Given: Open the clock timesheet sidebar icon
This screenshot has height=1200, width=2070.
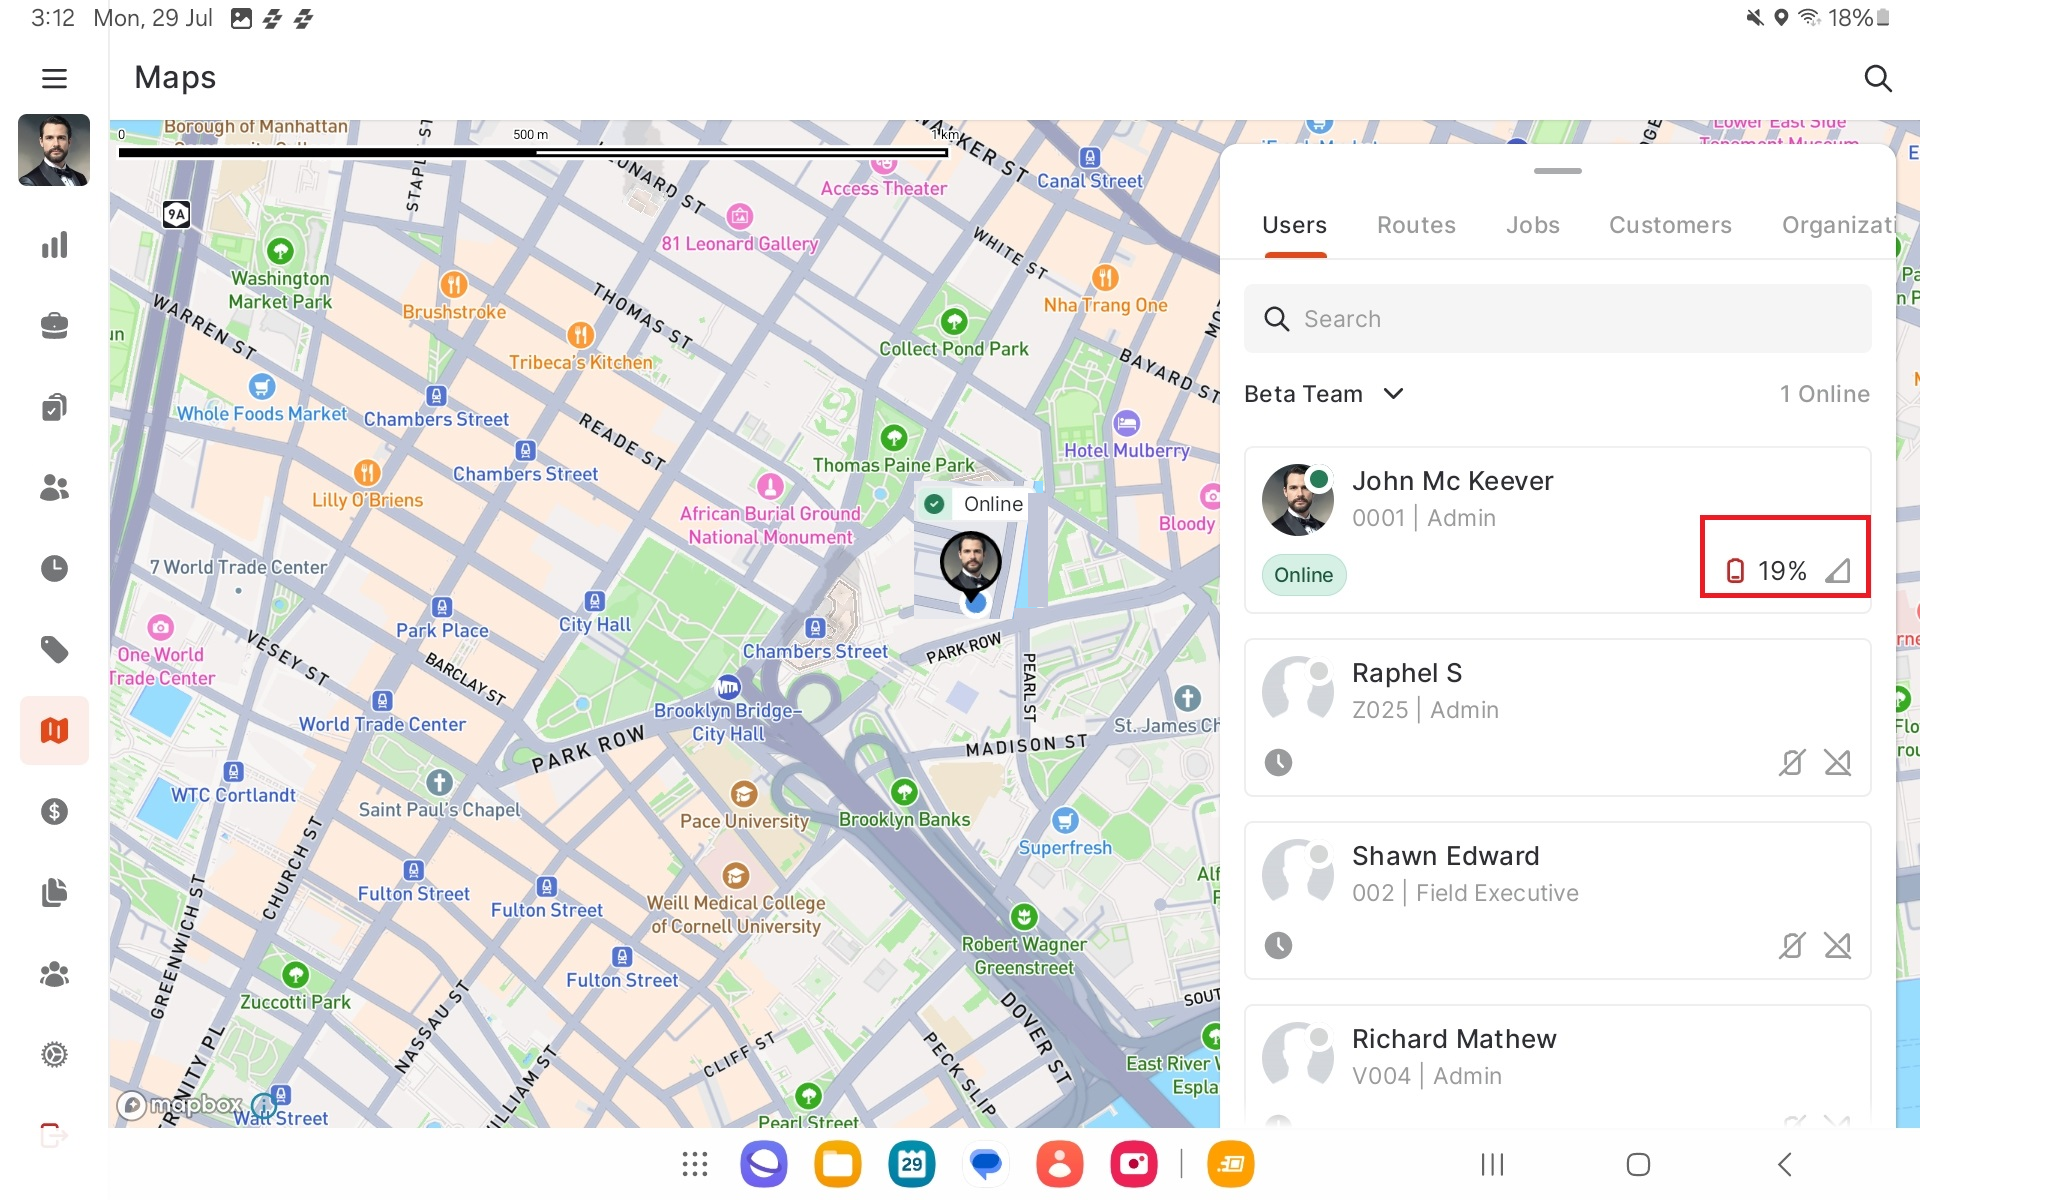Looking at the screenshot, I should 54,568.
